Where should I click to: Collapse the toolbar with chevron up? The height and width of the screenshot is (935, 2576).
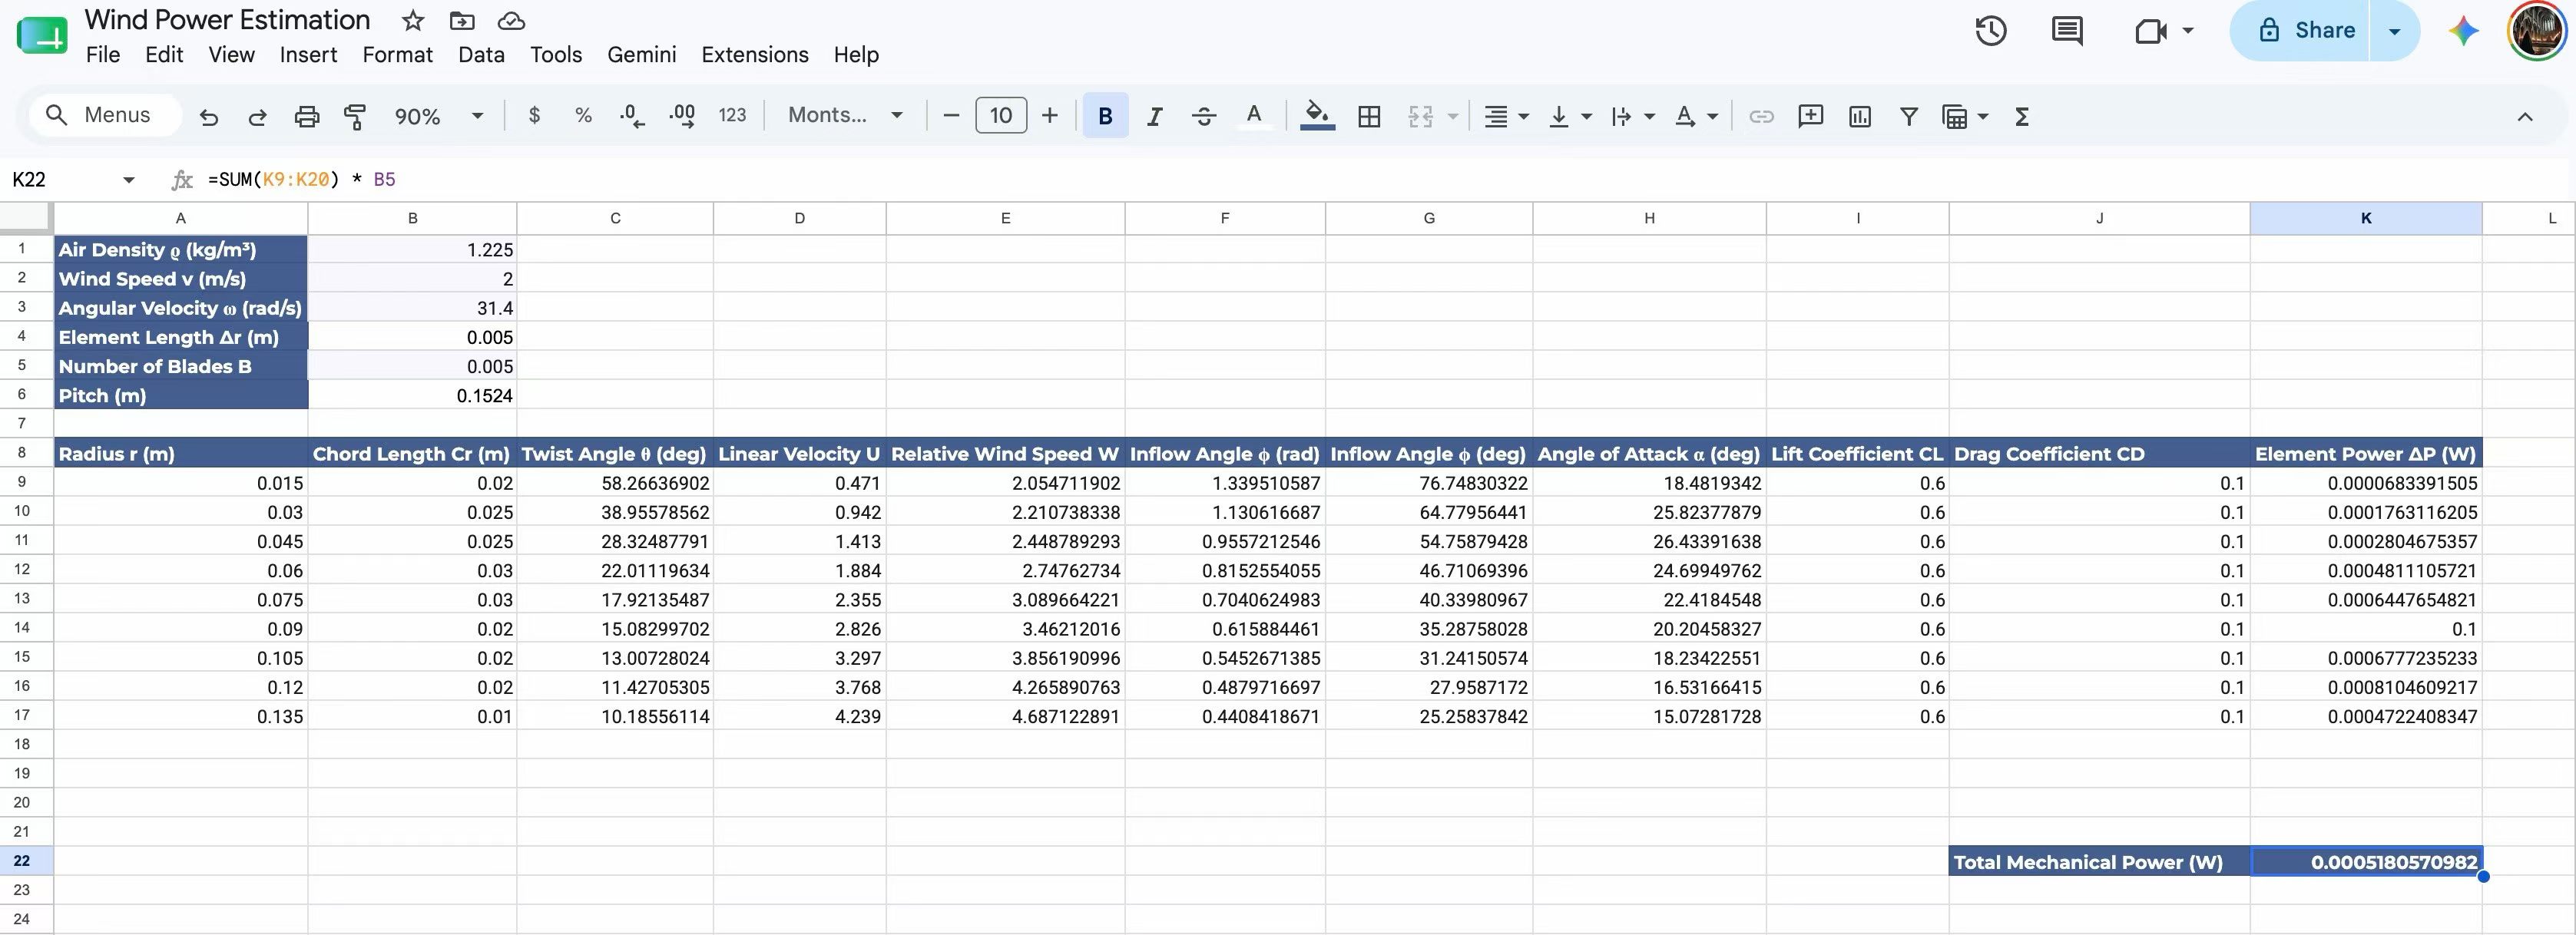(x=2525, y=117)
